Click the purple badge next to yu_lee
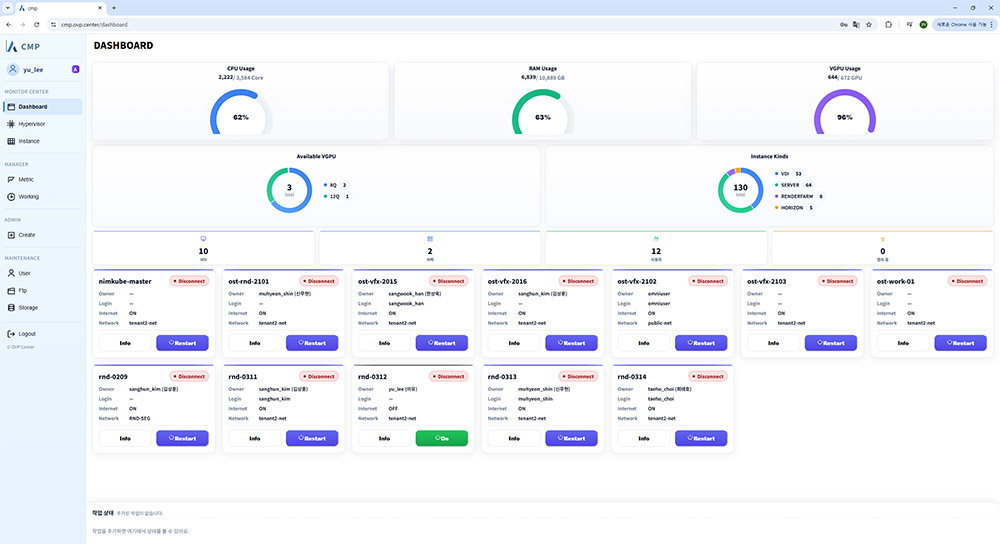 pyautogui.click(x=75, y=70)
